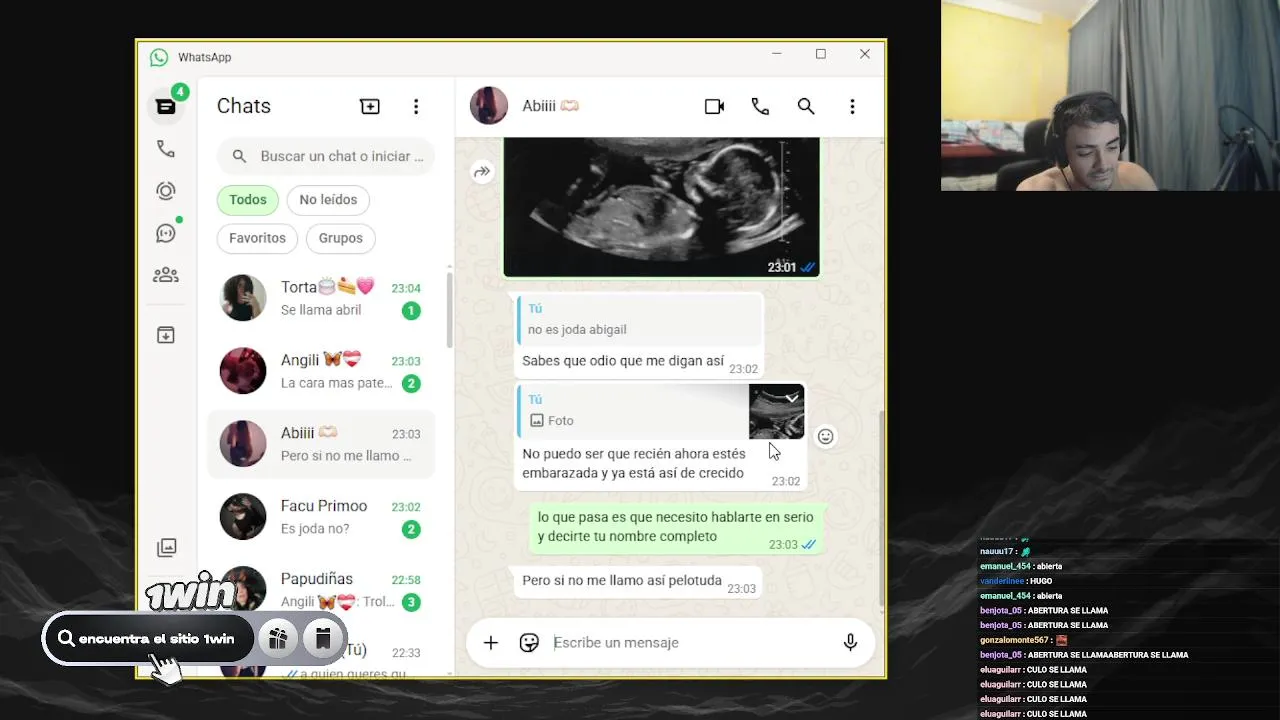Viewport: 1280px width, 720px height.
Task: Click the search magnifier icon in chat search
Action: click(x=239, y=156)
